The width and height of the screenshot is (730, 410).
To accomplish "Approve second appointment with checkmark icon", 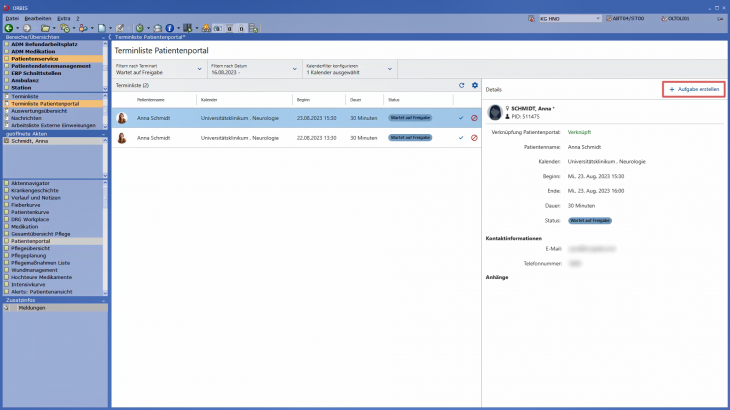I will (461, 137).
